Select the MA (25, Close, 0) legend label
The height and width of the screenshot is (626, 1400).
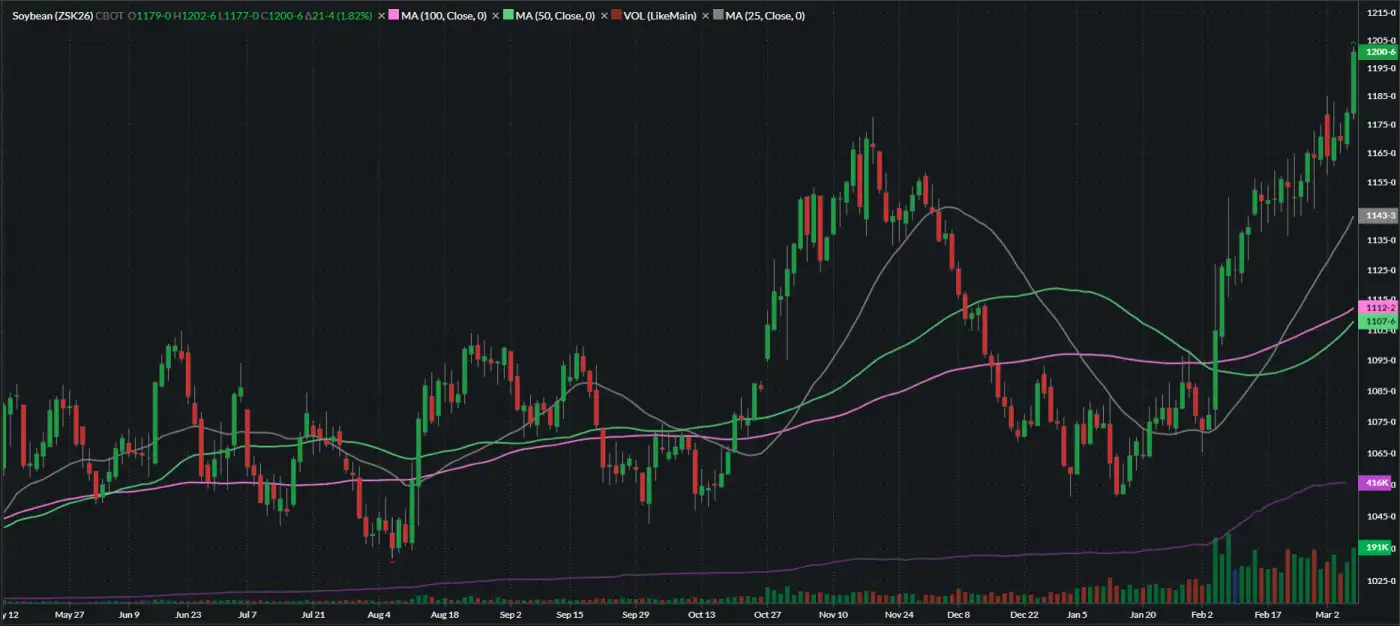click(x=765, y=16)
